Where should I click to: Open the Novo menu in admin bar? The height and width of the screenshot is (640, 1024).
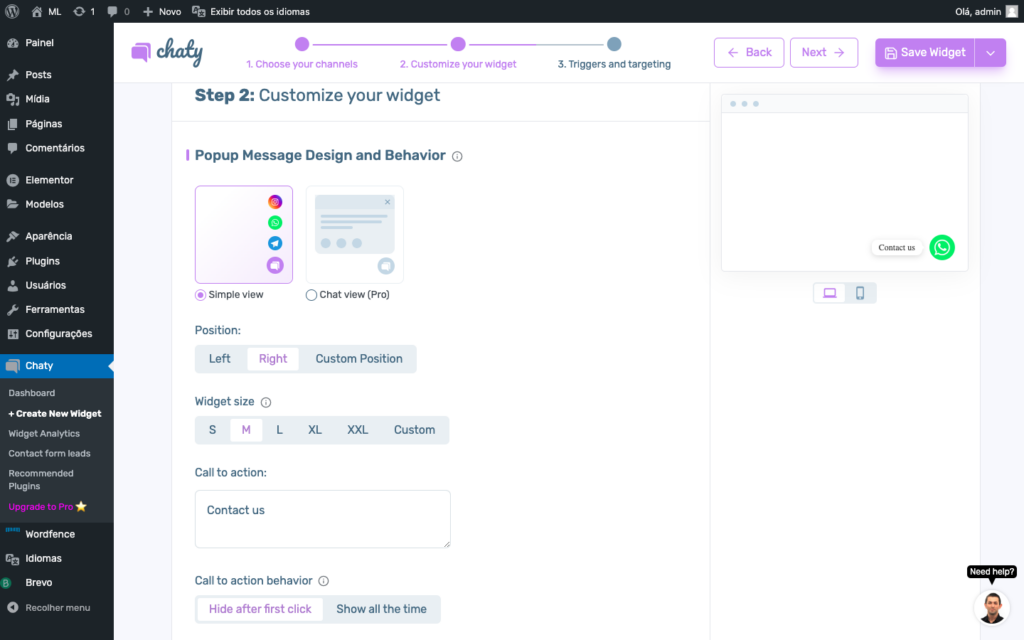[162, 11]
